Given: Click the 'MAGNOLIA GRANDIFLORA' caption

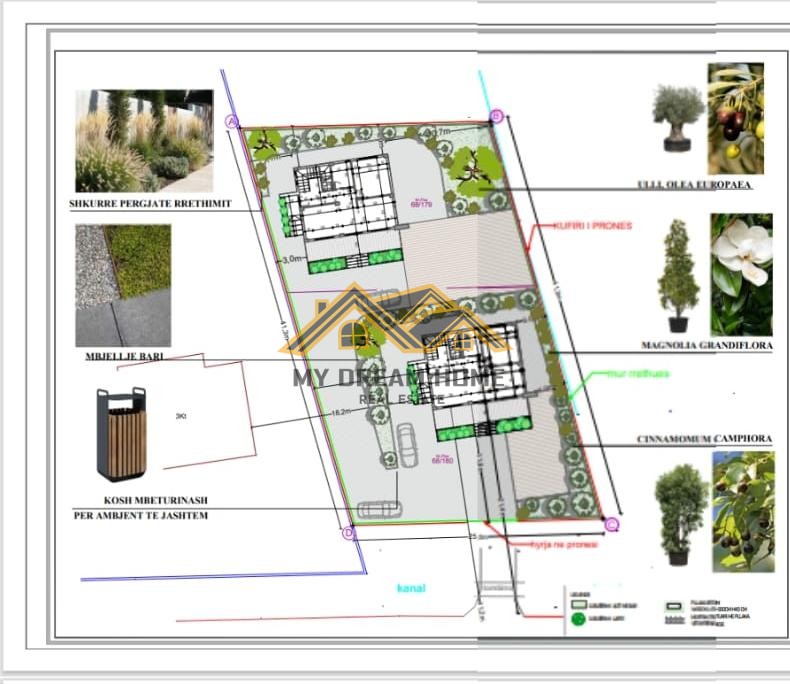Looking at the screenshot, I should [707, 346].
